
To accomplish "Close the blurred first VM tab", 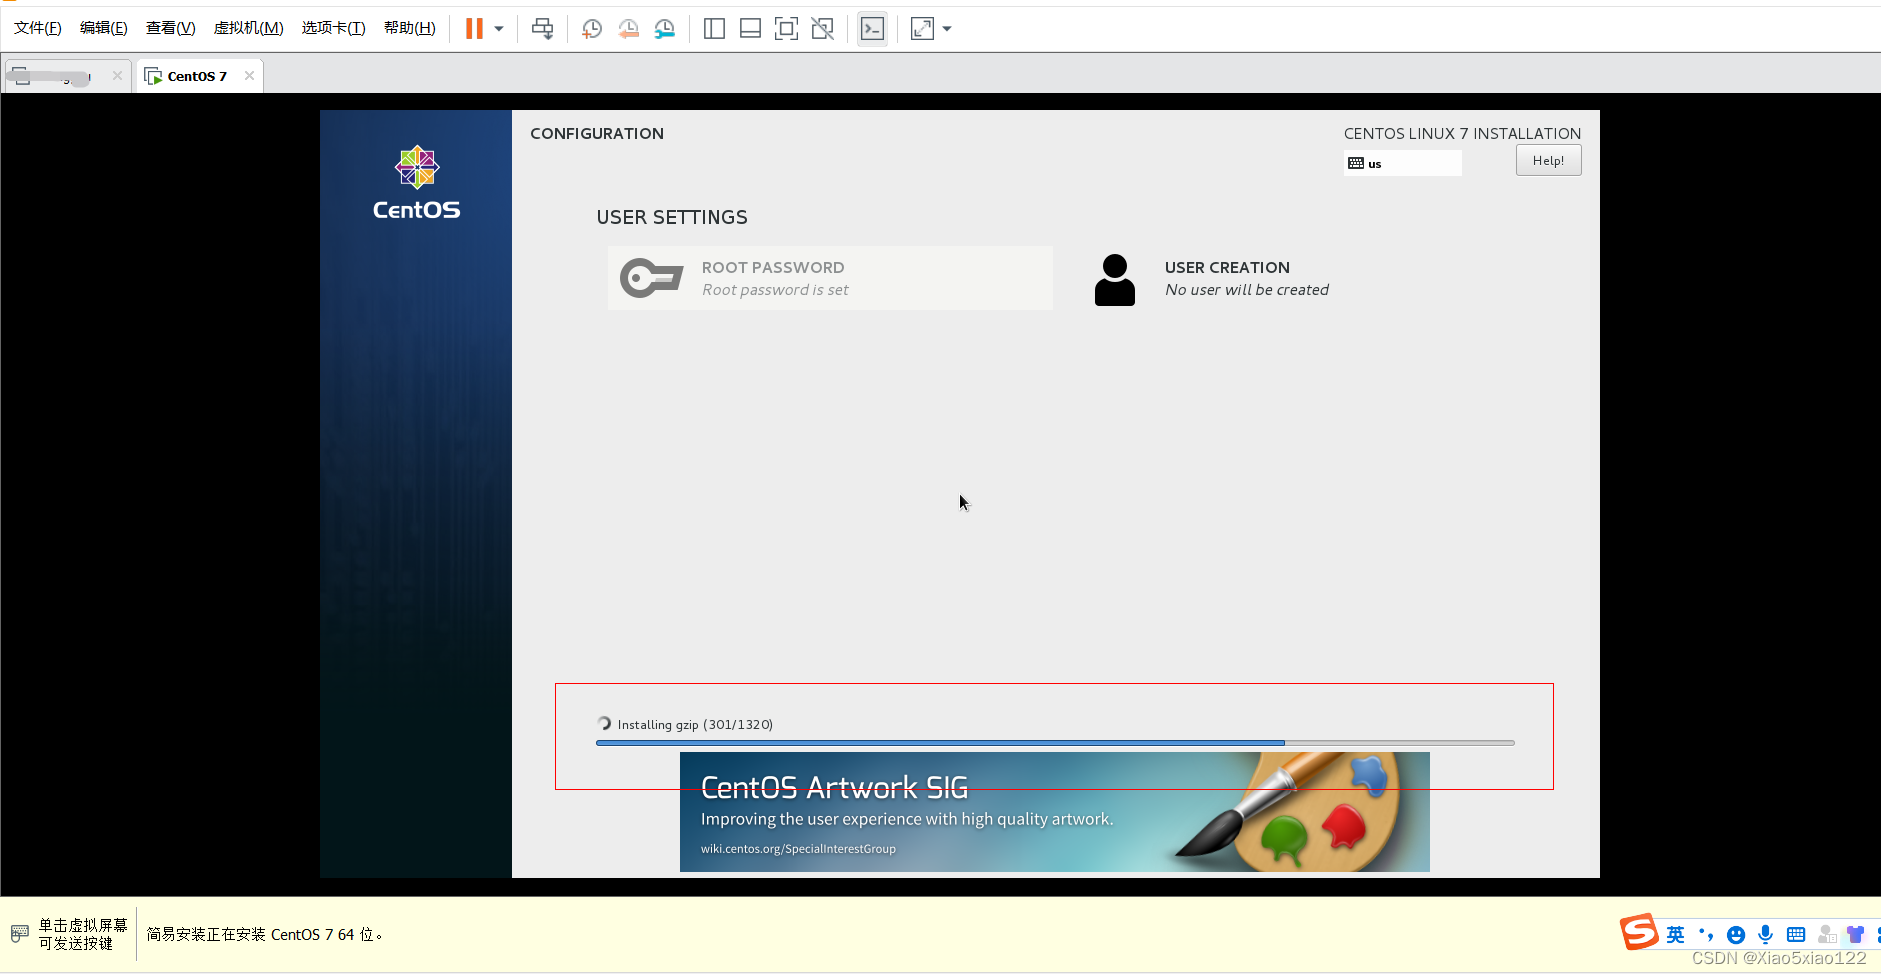I will tap(117, 76).
